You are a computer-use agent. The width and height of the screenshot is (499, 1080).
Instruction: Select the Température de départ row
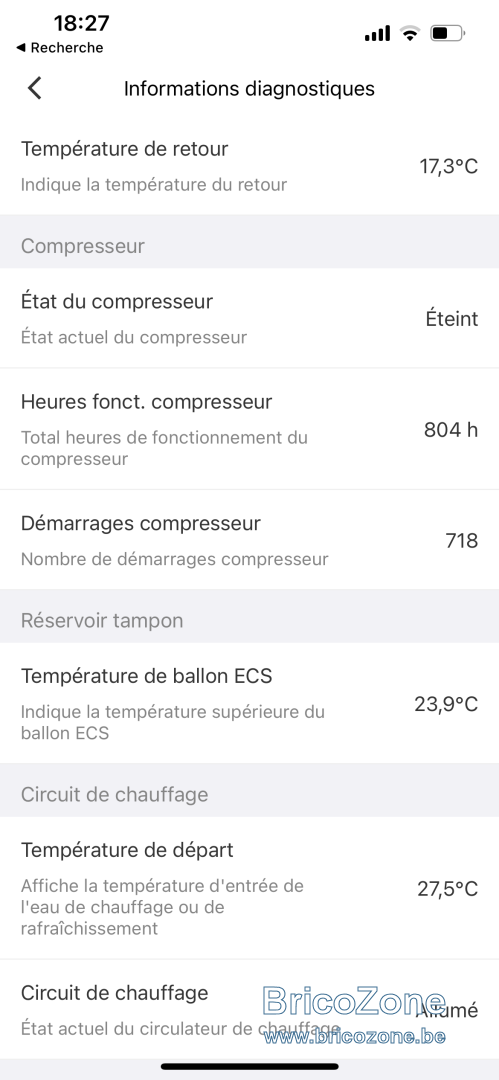point(250,888)
